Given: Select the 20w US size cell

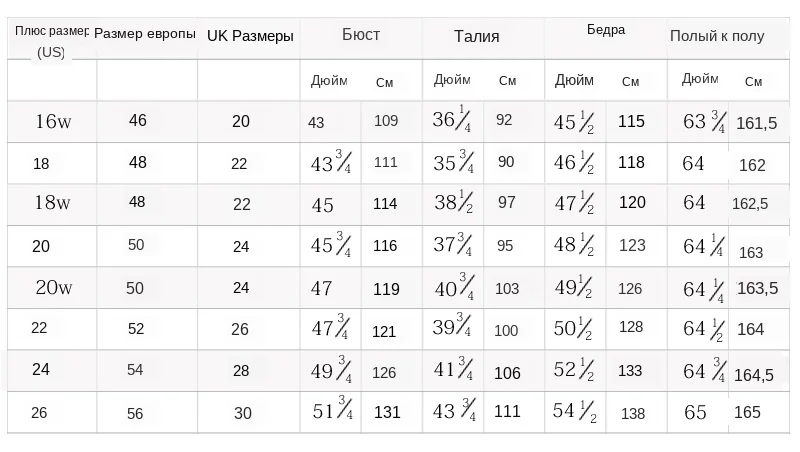Looking at the screenshot, I should (x=54, y=289).
